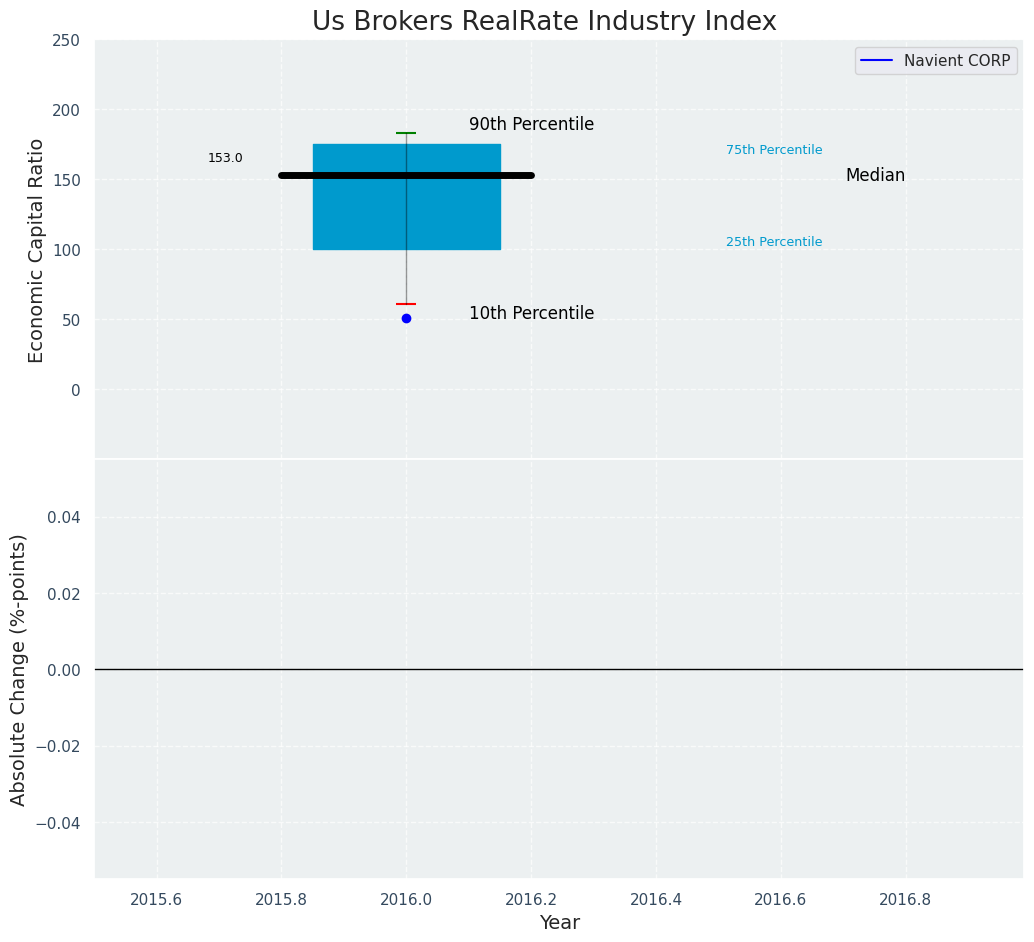Image resolution: width=1034 pixels, height=942 pixels.
Task: Click the Economic Capital Ratio axis label
Action: 36,251
